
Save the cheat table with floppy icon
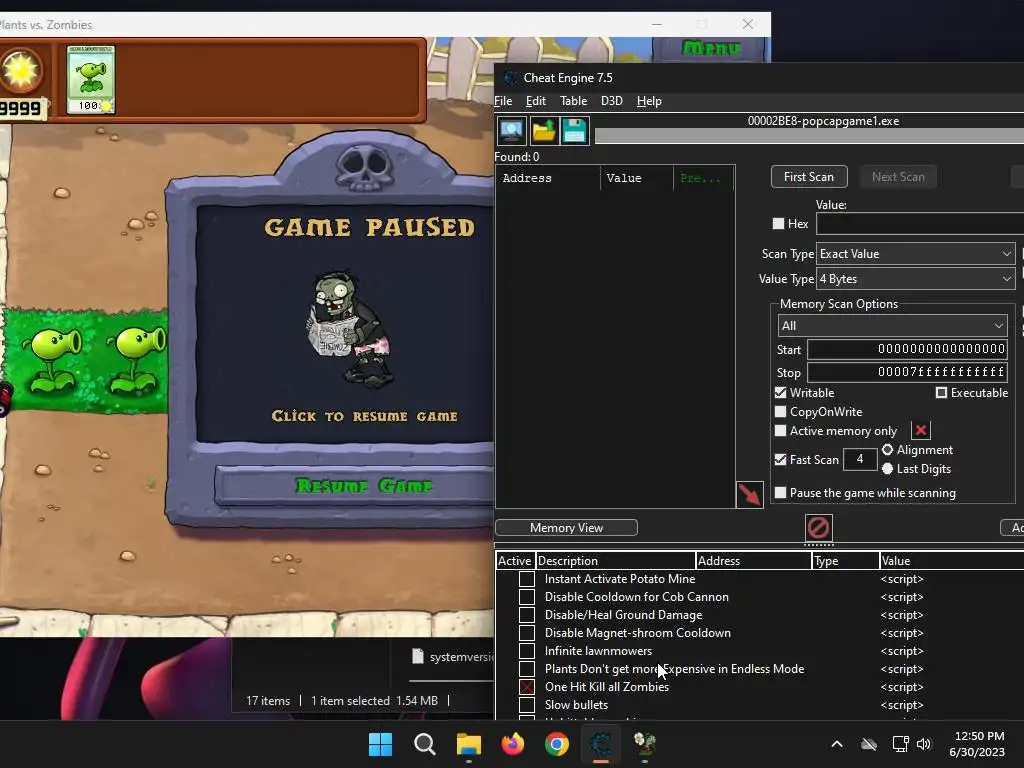point(575,131)
